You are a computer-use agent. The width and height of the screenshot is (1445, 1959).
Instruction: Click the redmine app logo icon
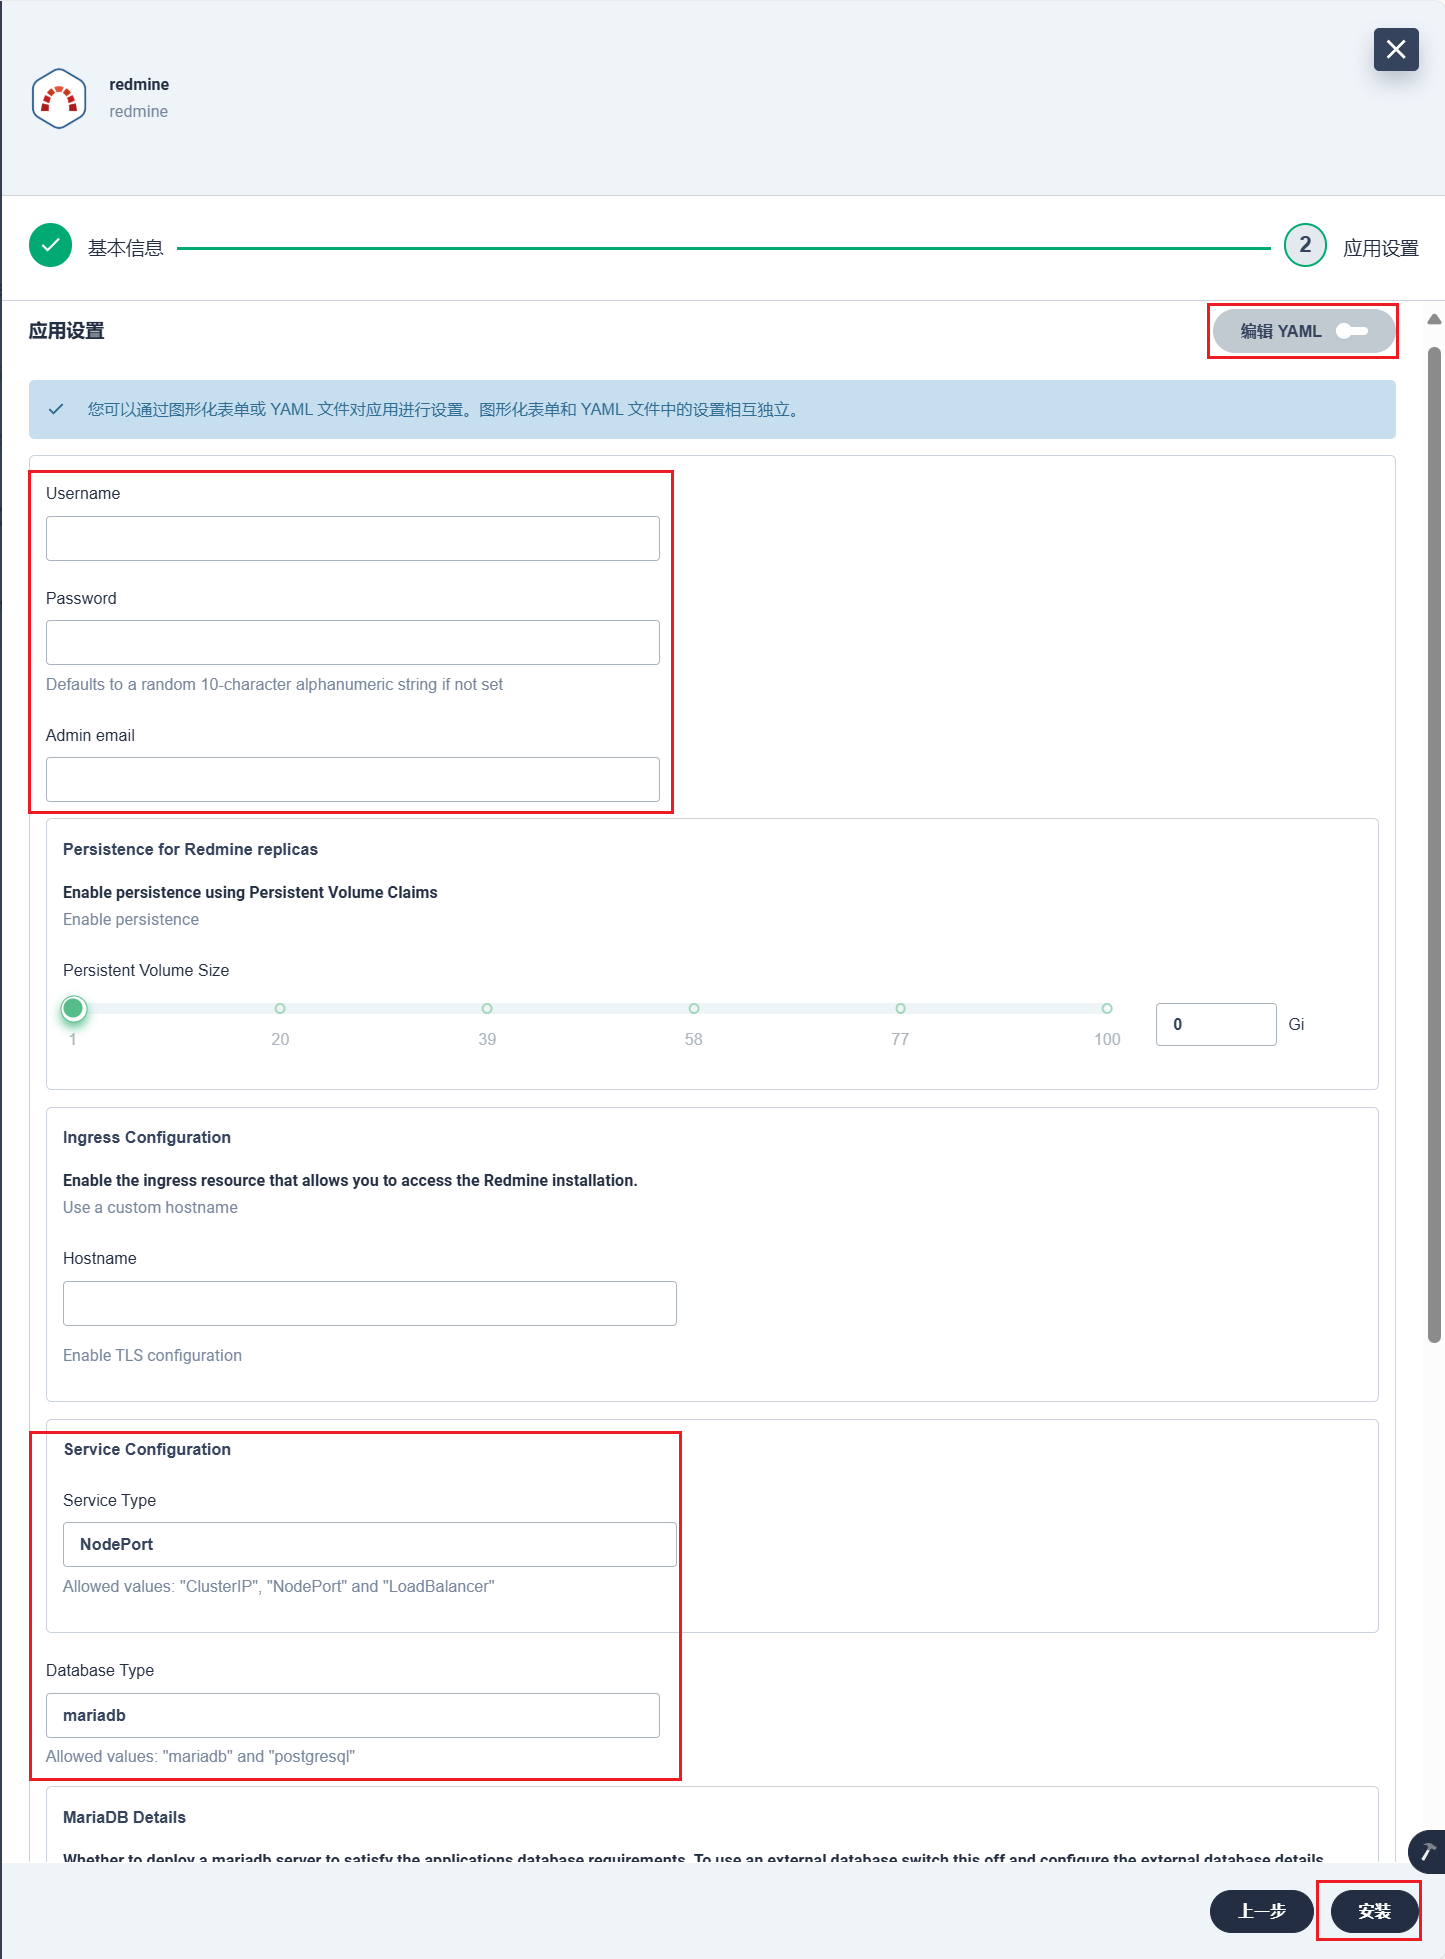[x=59, y=98]
